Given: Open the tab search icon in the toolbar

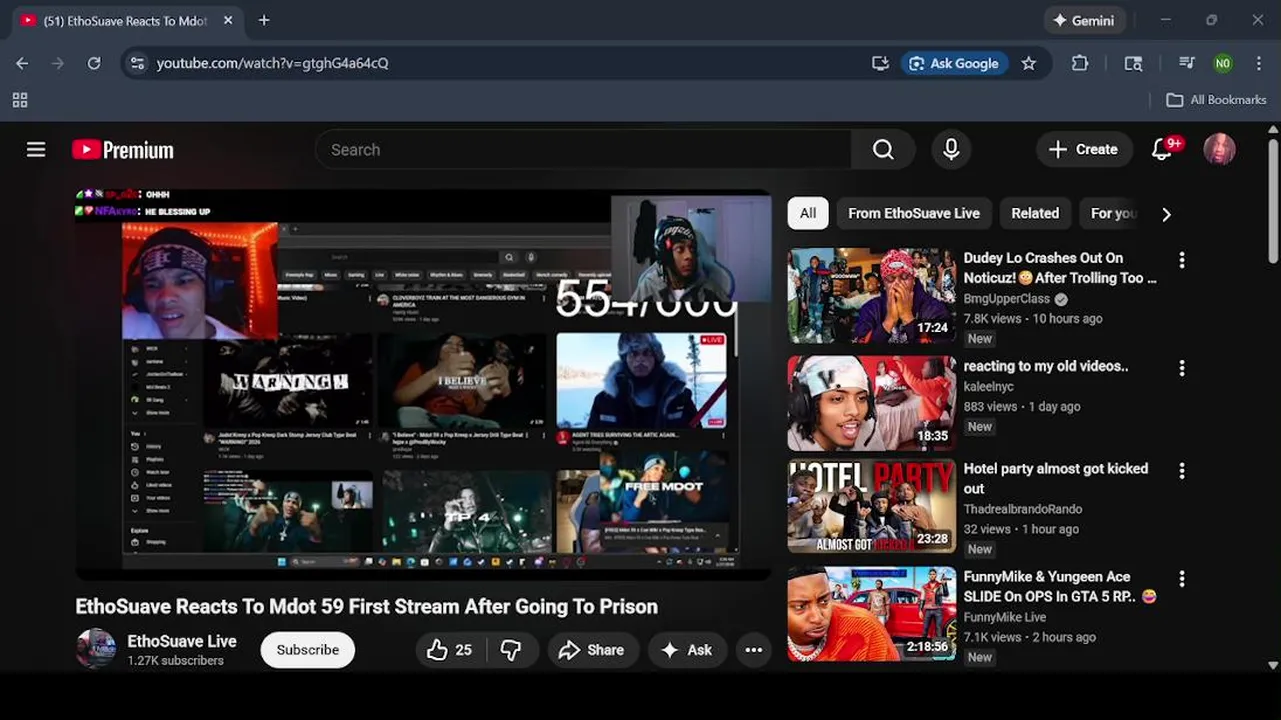Looking at the screenshot, I should coord(1133,63).
